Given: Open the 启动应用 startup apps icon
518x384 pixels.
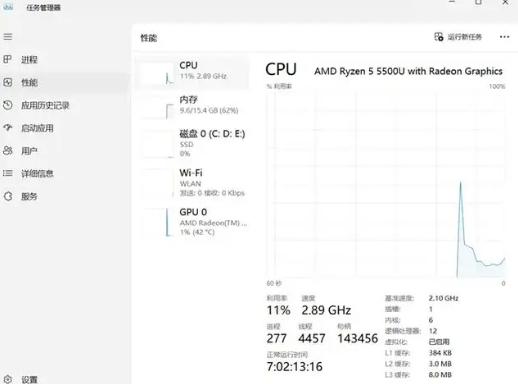Looking at the screenshot, I should click(x=7, y=128).
